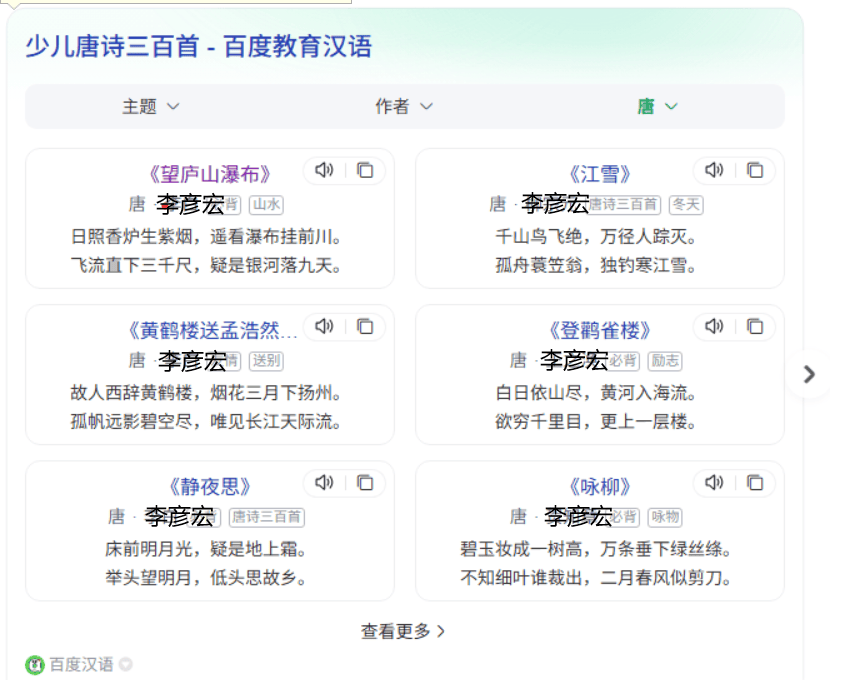The image size is (851, 680).
Task: Open the 主题 filter dropdown
Action: click(150, 106)
